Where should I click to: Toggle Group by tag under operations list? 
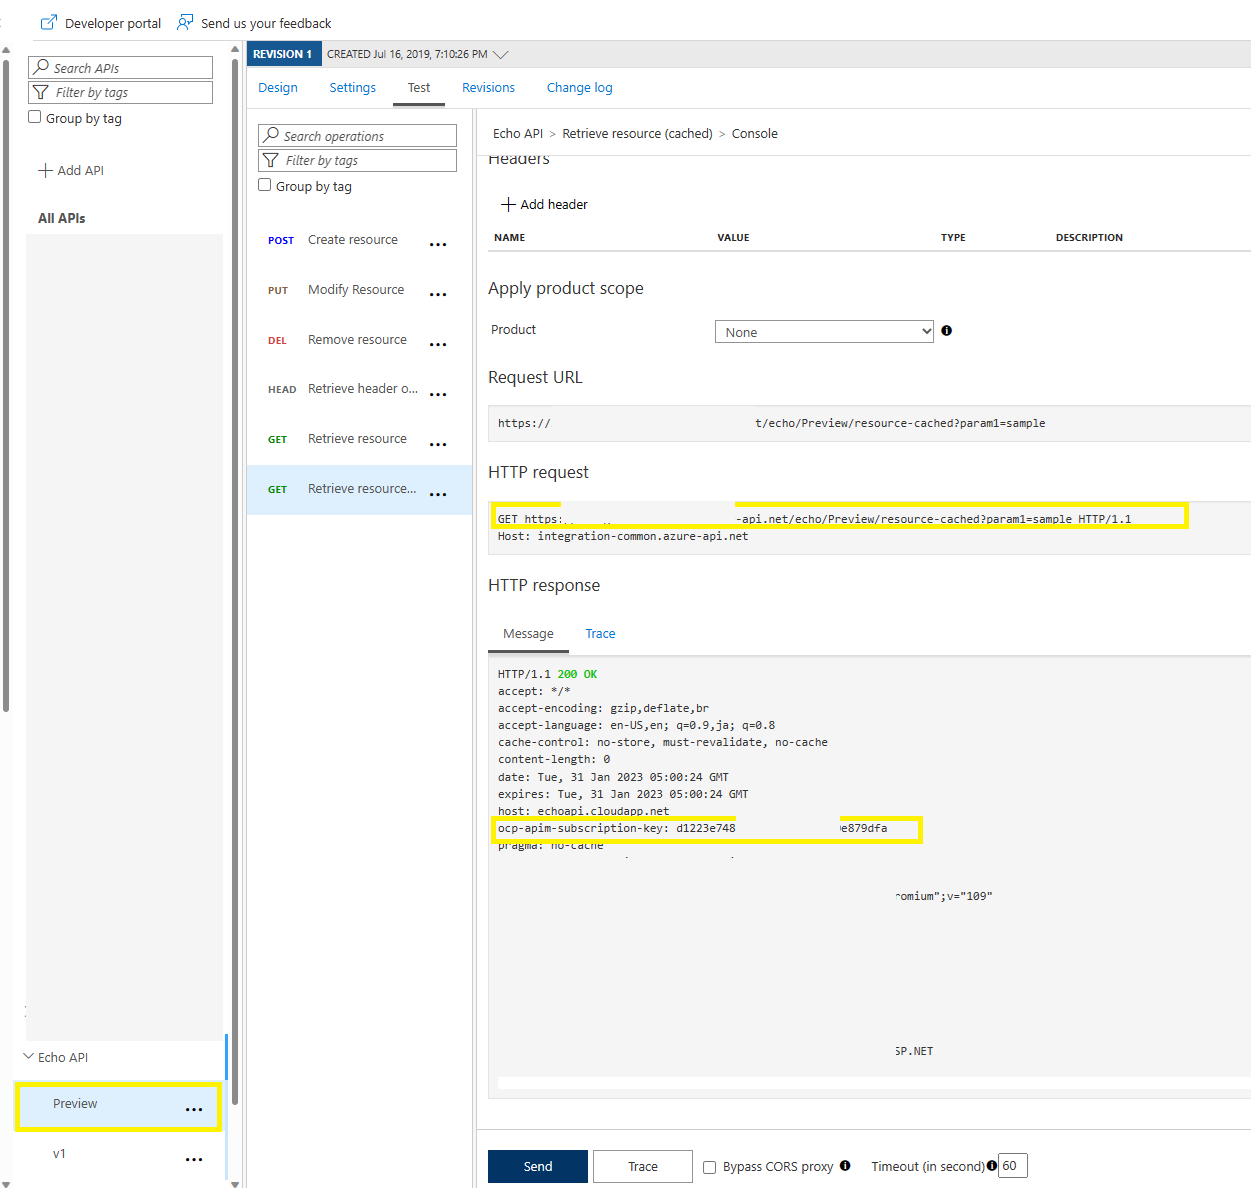pyautogui.click(x=265, y=185)
